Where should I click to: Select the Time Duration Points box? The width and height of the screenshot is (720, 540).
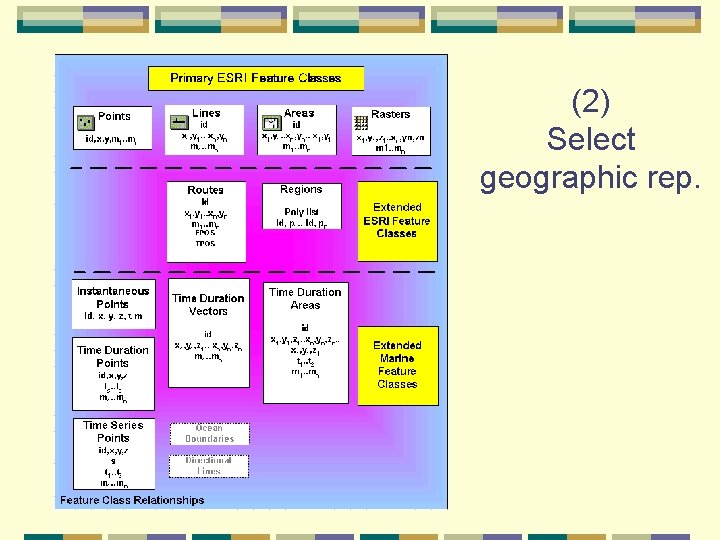[113, 374]
